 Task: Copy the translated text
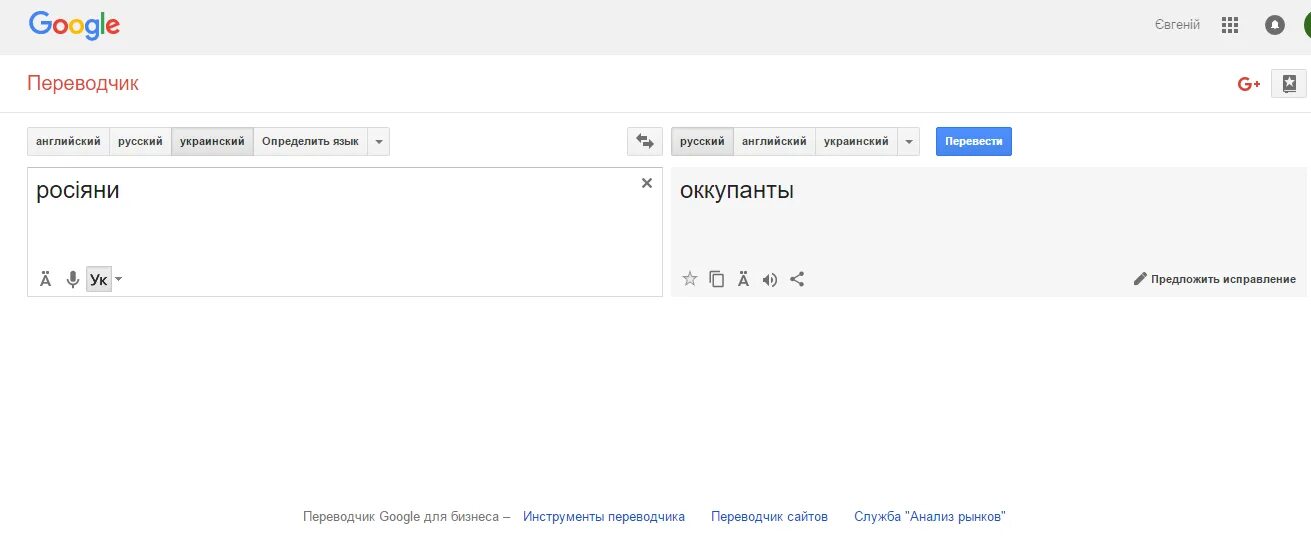716,279
